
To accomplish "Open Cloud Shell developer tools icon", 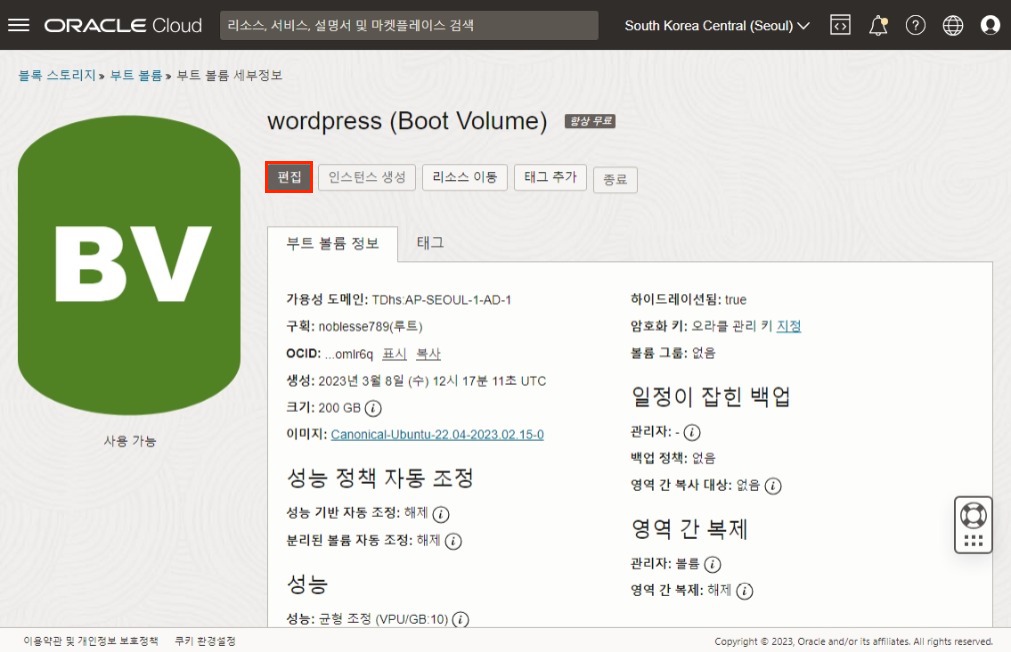I will pos(840,25).
